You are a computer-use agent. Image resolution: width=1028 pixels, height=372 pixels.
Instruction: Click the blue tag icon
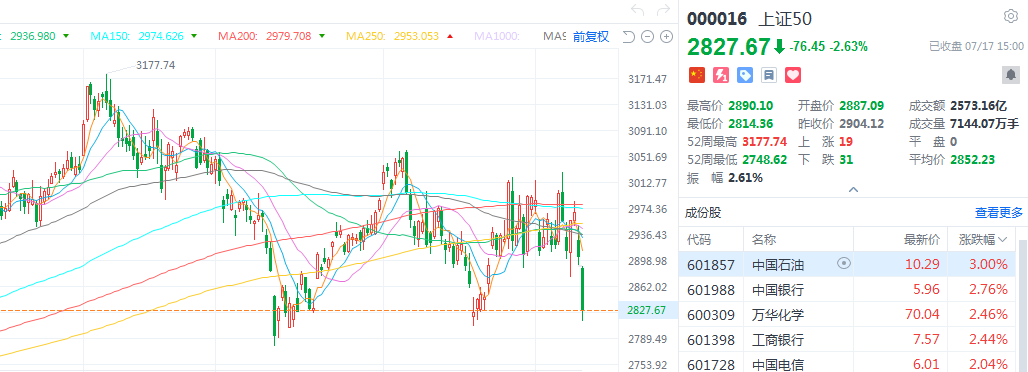pos(745,75)
